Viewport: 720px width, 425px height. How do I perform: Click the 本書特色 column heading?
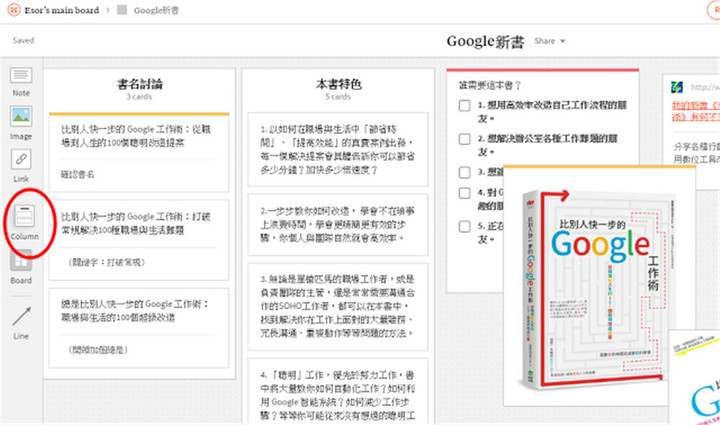click(338, 84)
